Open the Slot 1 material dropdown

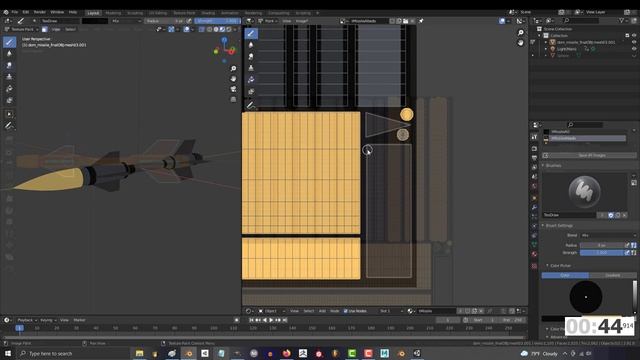391,311
